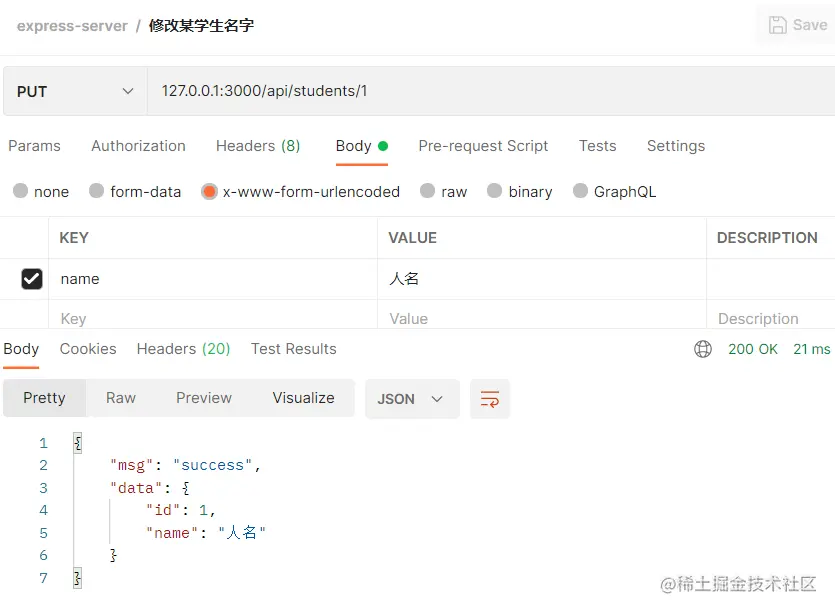Screen dimensions: 835x612
Task: Select the form-data radio button
Action: click(x=96, y=191)
